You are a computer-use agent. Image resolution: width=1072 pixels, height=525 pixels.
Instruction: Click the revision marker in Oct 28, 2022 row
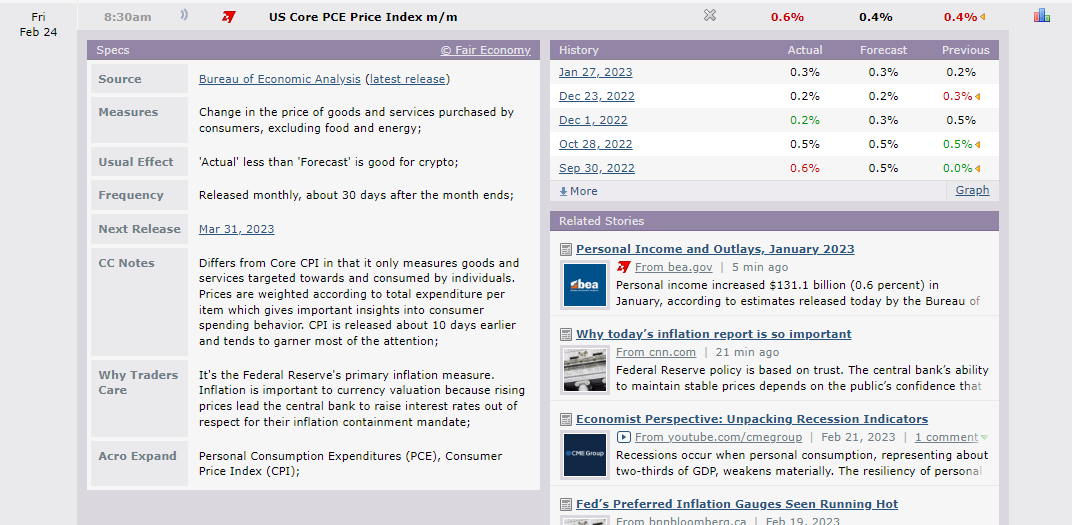click(978, 144)
